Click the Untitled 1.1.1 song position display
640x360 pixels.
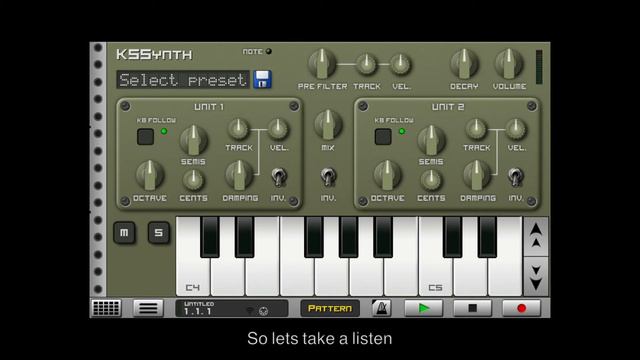tap(232, 308)
